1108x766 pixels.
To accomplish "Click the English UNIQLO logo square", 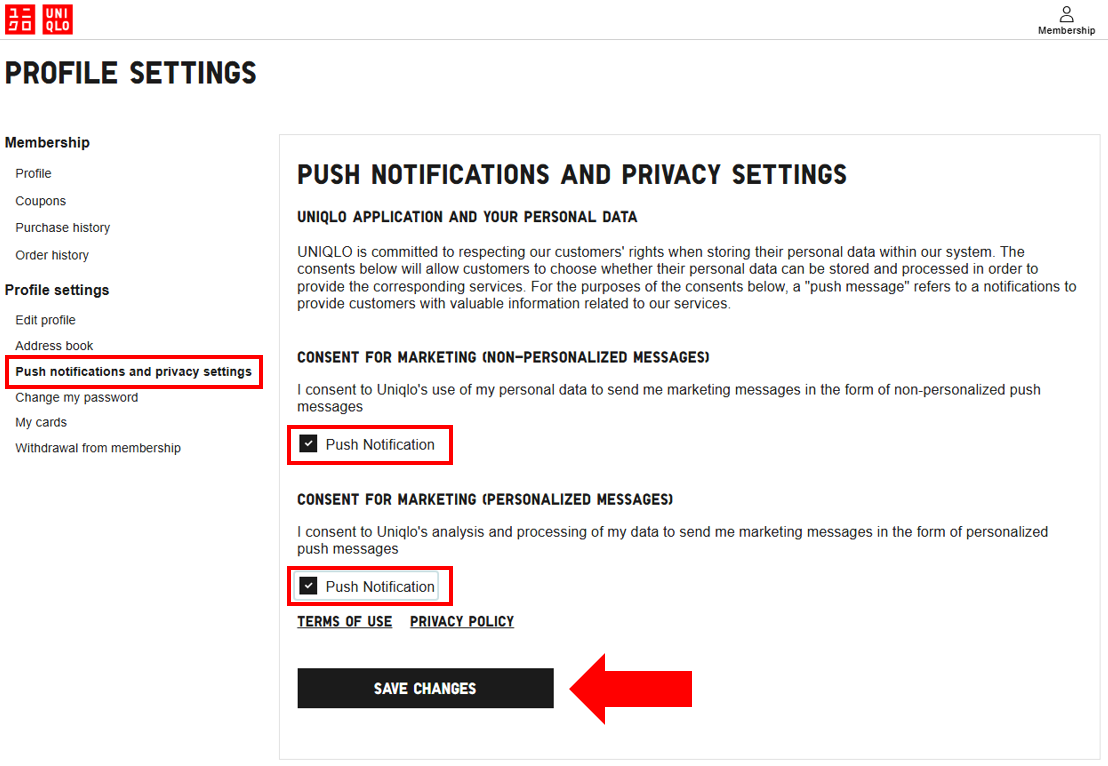I will point(58,19).
